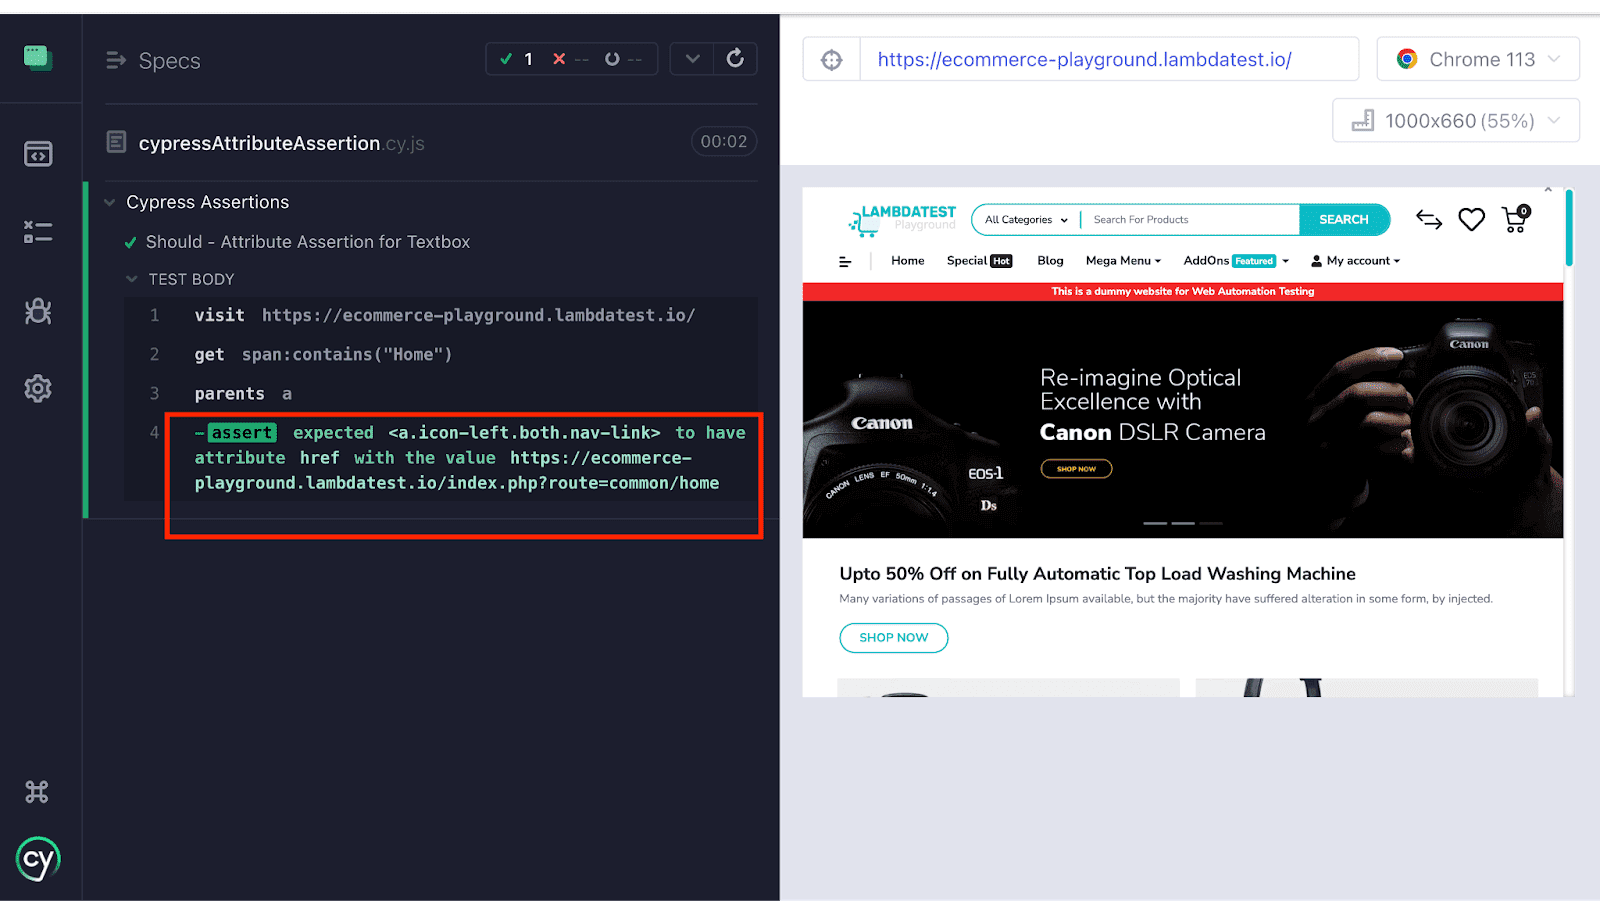Open the My account menu

click(x=1355, y=260)
